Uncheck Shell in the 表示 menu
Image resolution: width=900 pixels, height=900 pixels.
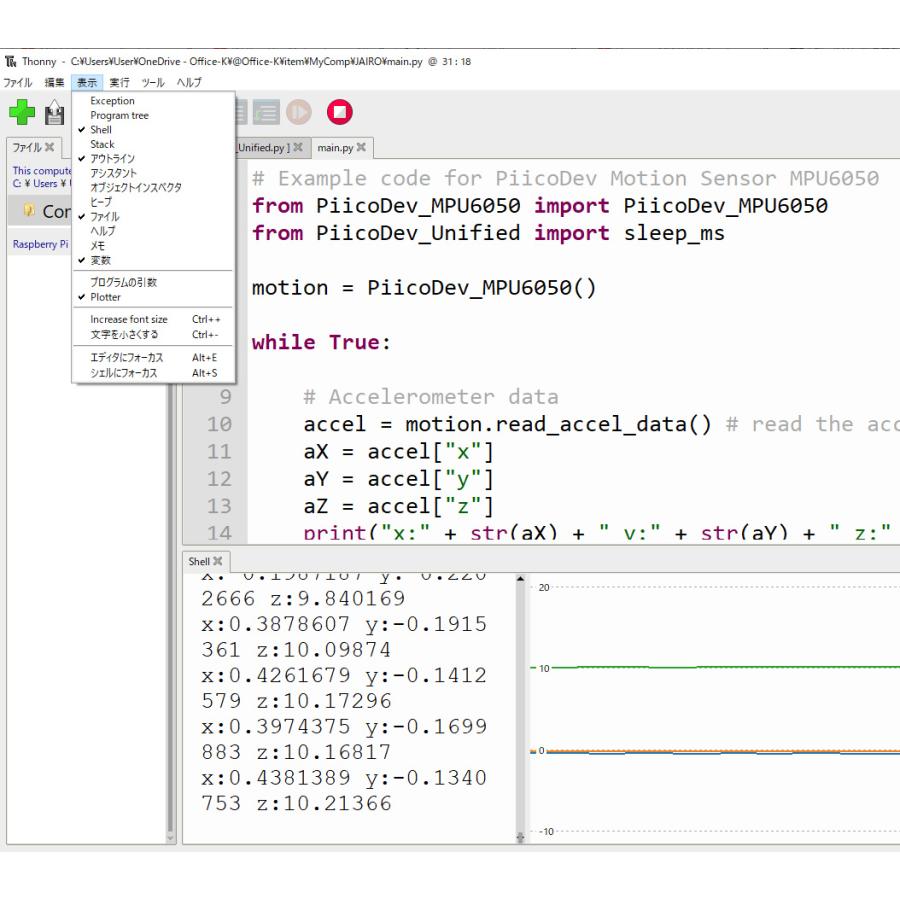[101, 130]
